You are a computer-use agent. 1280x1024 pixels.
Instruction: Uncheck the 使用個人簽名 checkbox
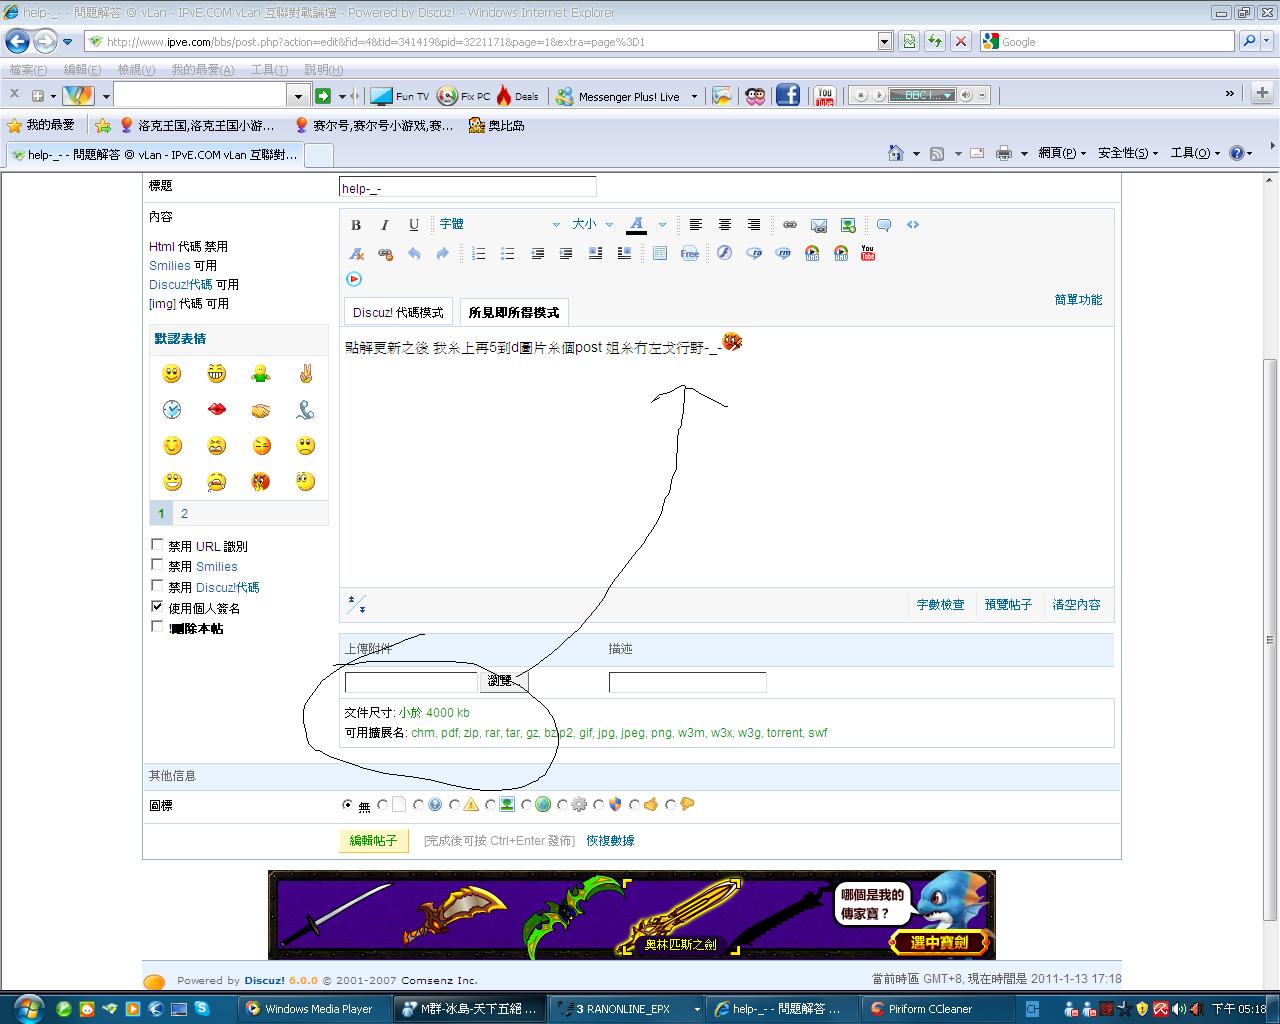[x=157, y=607]
